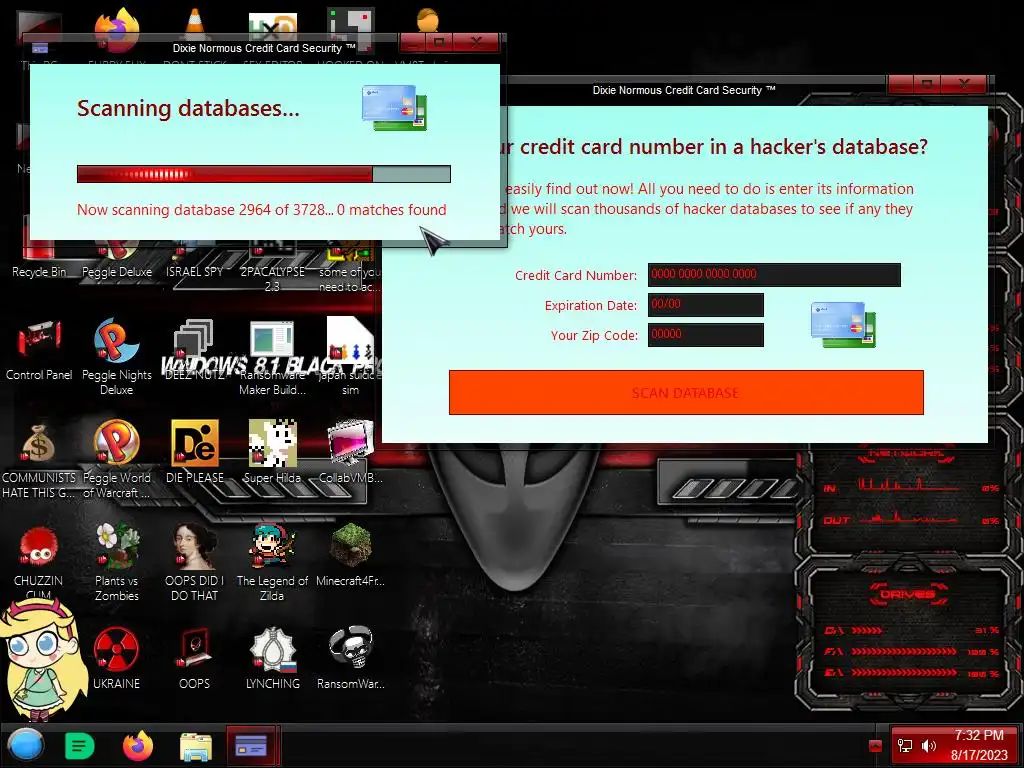The width and height of the screenshot is (1024, 768).
Task: Open Ransomware Maker Builder desktop icon
Action: (x=272, y=357)
